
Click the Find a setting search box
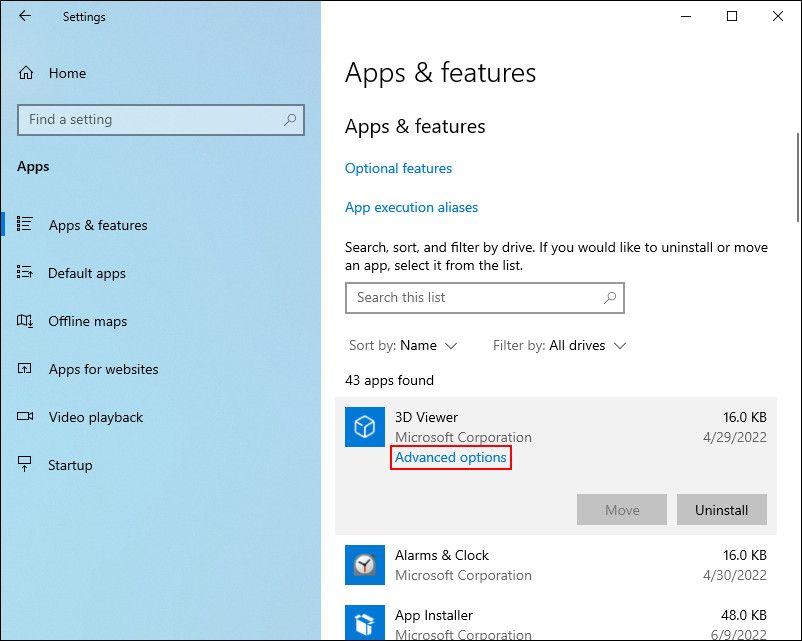coord(161,120)
